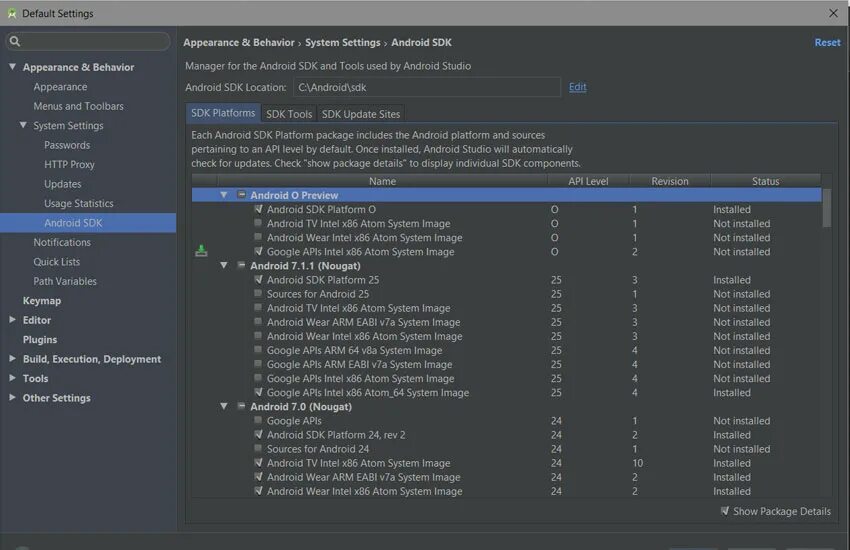The height and width of the screenshot is (550, 850).
Task: Uncheck Android Wear ARM EABI v7a System Image 24
Action: 259,476
